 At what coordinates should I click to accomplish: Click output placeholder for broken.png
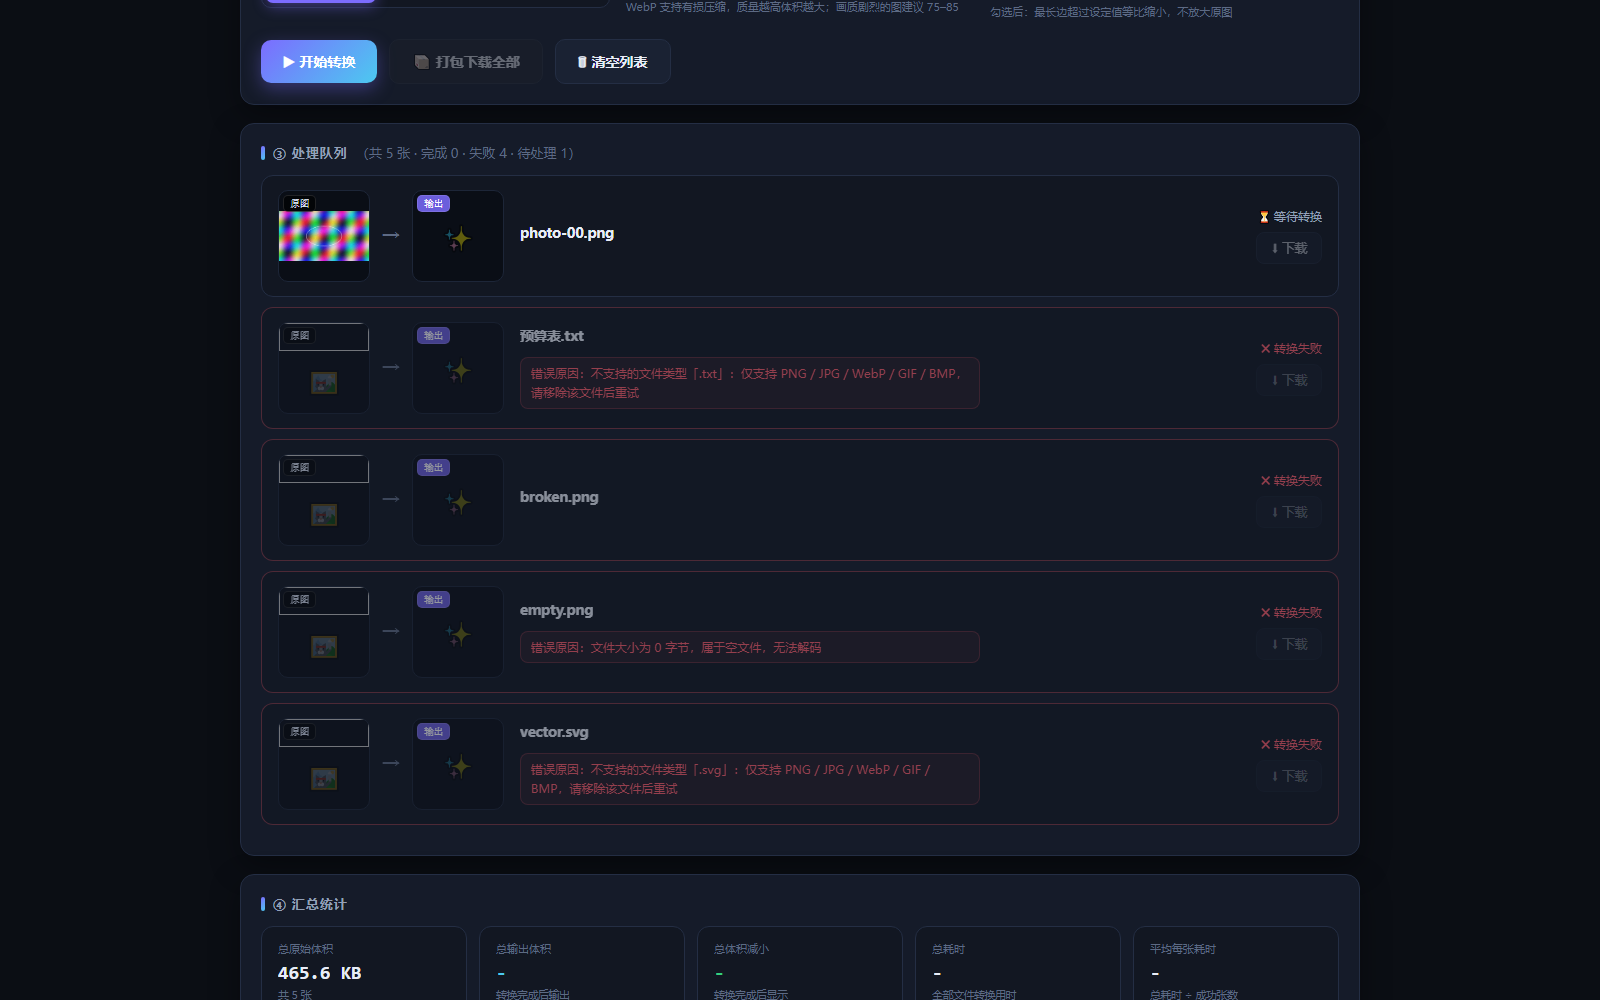pyautogui.click(x=458, y=500)
